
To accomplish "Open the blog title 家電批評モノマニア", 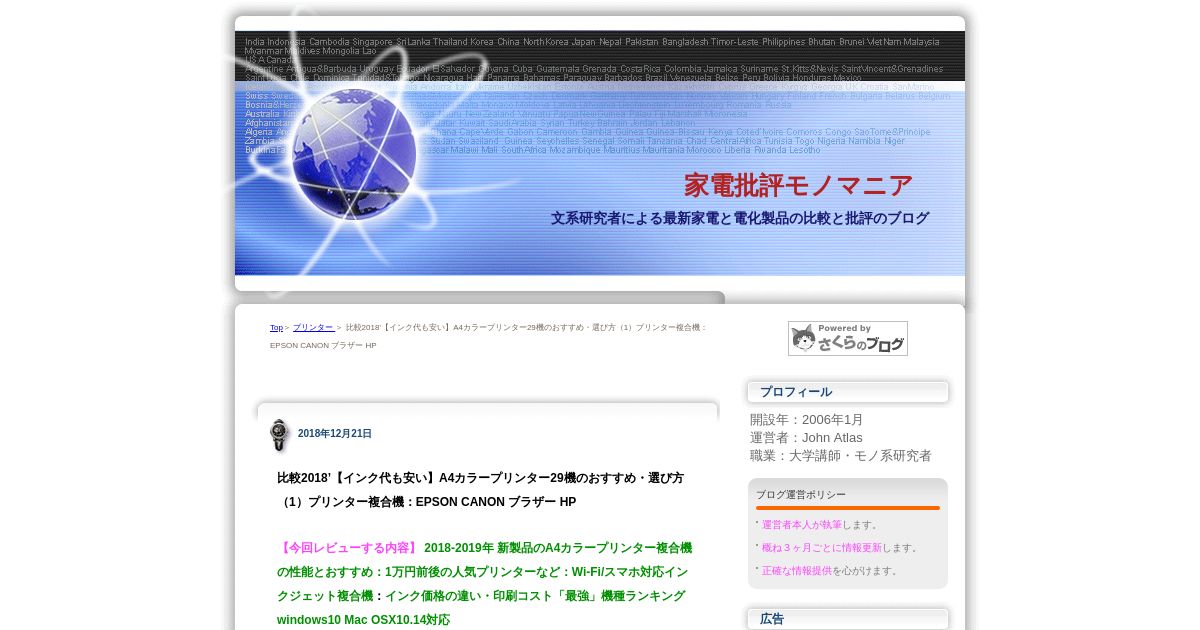I will (x=798, y=186).
